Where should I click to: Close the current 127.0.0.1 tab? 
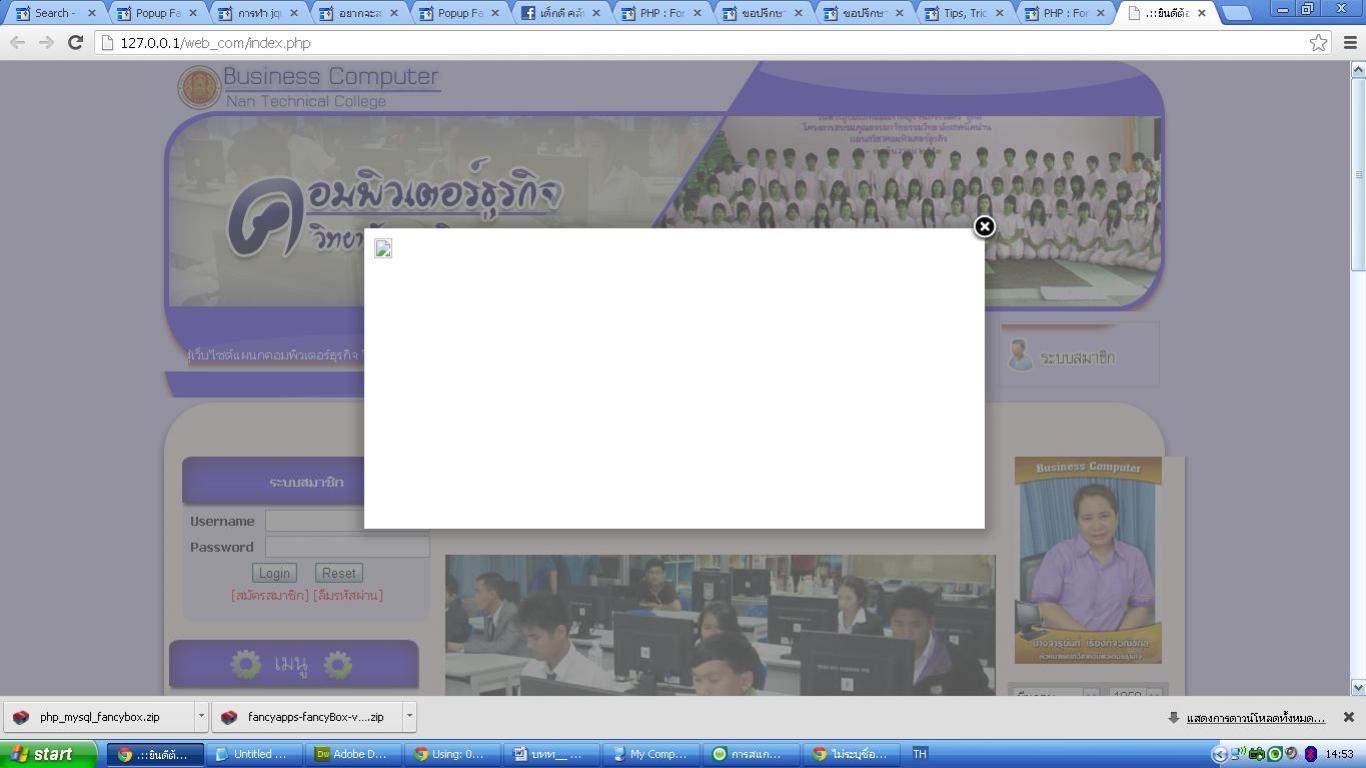click(x=1202, y=13)
